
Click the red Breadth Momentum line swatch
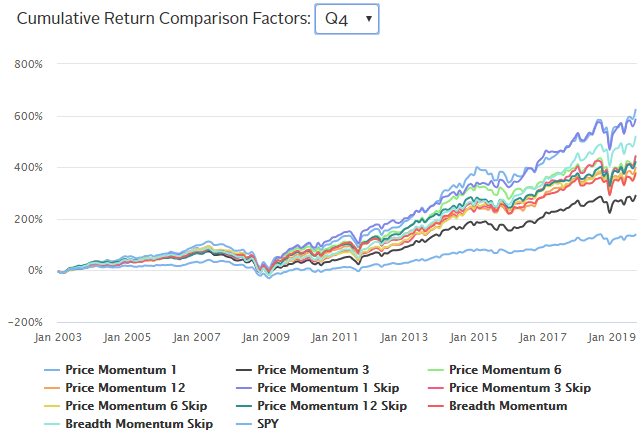[x=434, y=406]
